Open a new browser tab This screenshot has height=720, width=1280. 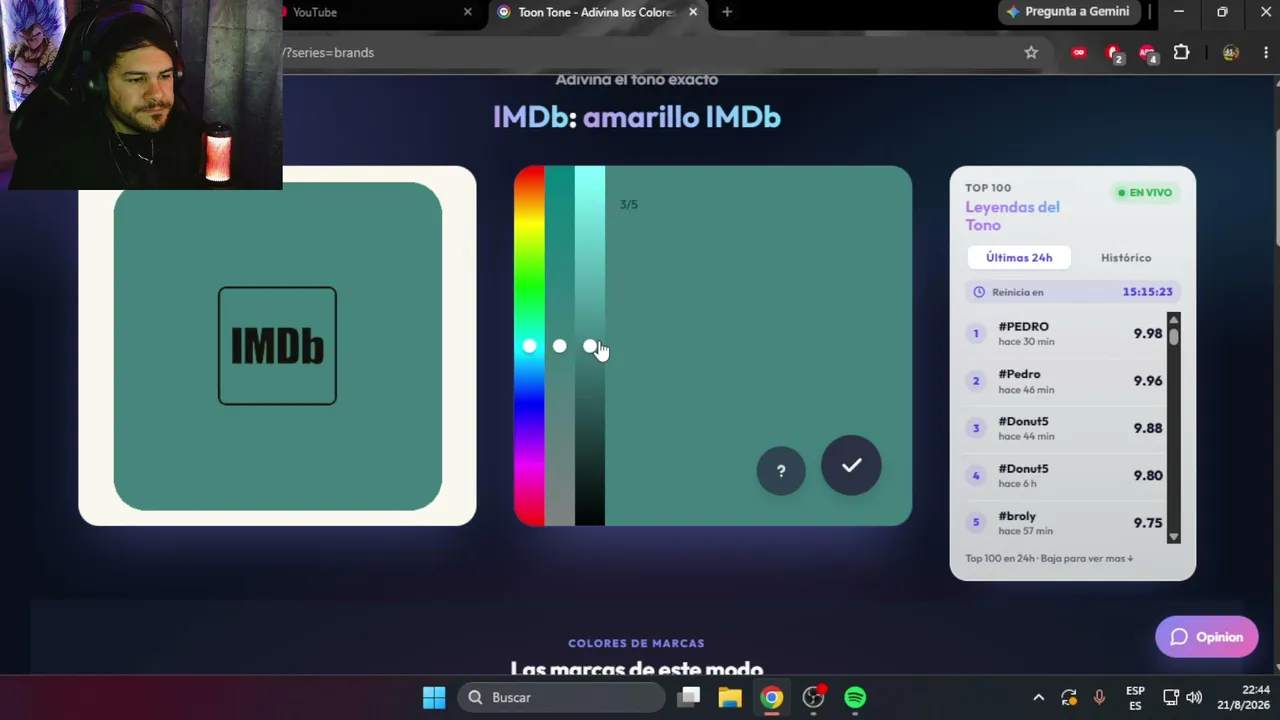pos(727,12)
